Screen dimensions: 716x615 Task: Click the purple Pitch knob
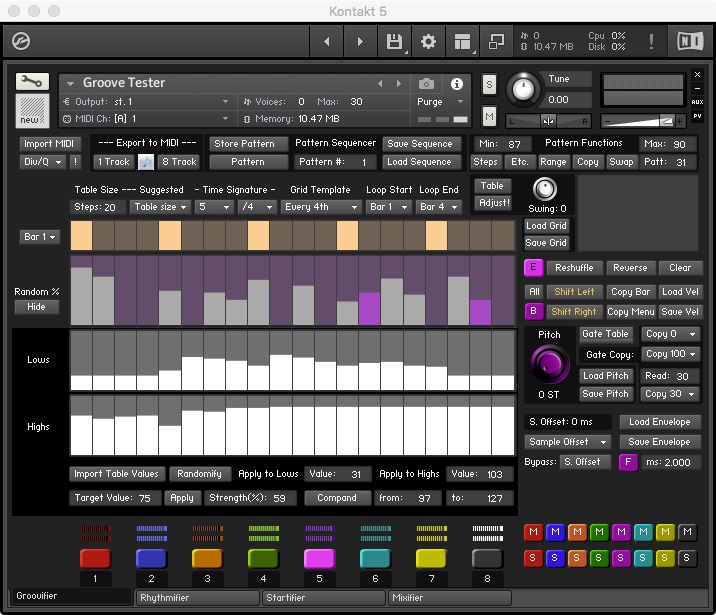click(x=548, y=361)
